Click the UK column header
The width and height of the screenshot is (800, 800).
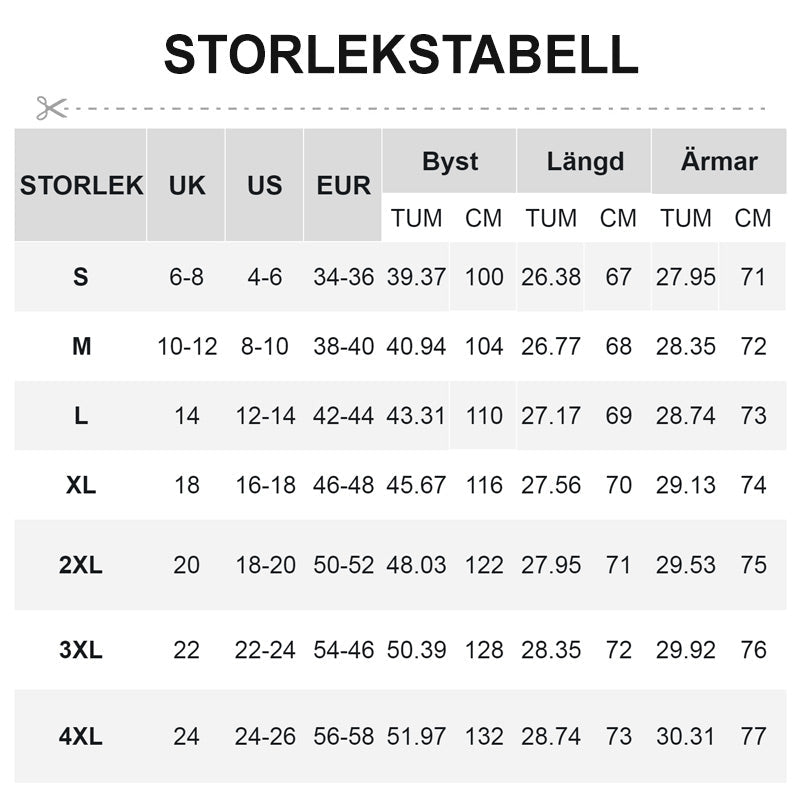(187, 185)
